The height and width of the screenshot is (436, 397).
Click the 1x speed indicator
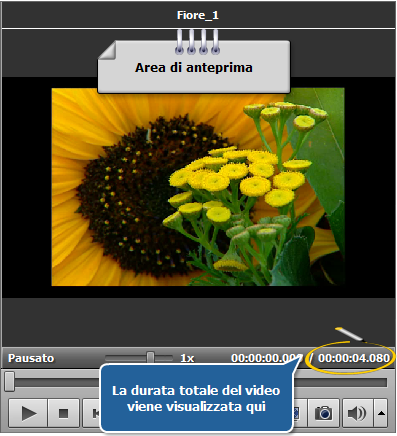pos(187,358)
